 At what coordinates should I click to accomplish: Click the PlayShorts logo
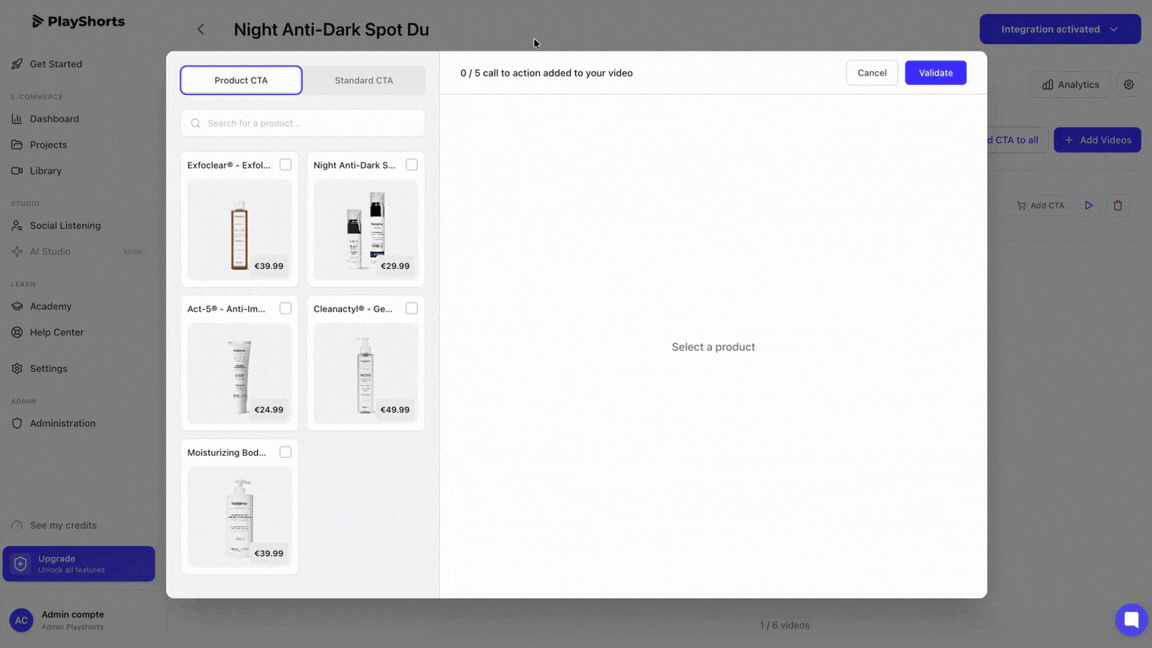(78, 21)
